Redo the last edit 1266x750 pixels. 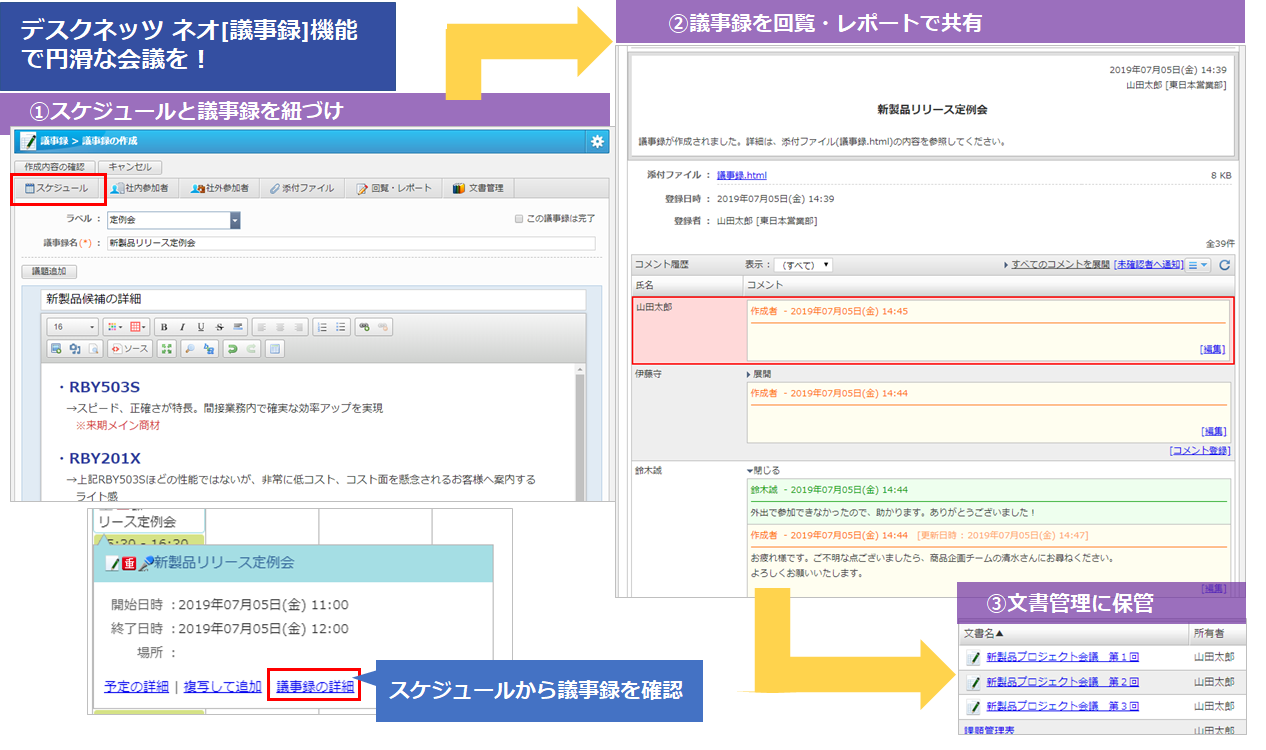pyautogui.click(x=251, y=349)
